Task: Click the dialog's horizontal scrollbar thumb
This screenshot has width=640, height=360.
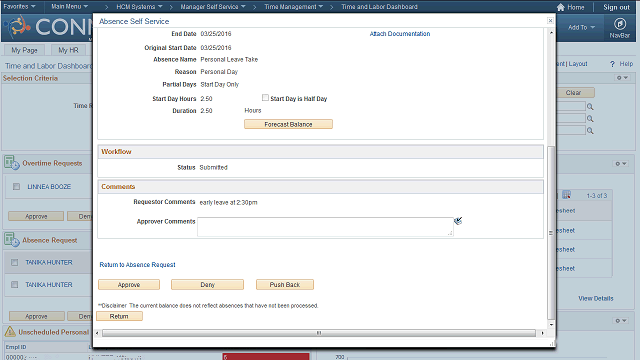Action: [319, 333]
